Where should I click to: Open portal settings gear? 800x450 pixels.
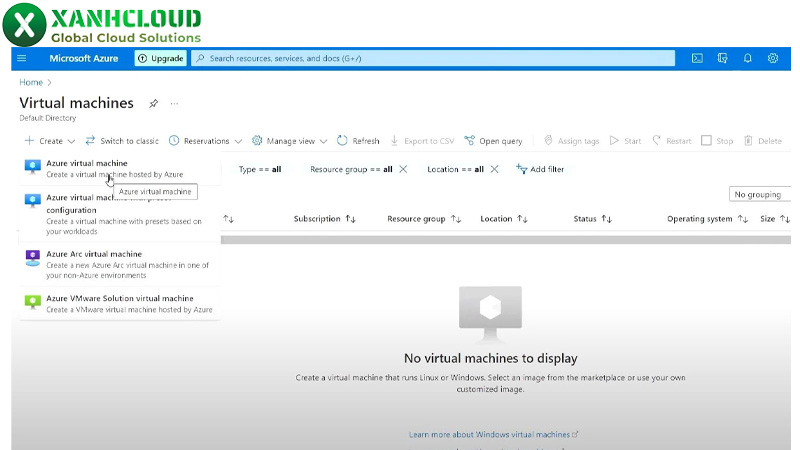pos(773,58)
